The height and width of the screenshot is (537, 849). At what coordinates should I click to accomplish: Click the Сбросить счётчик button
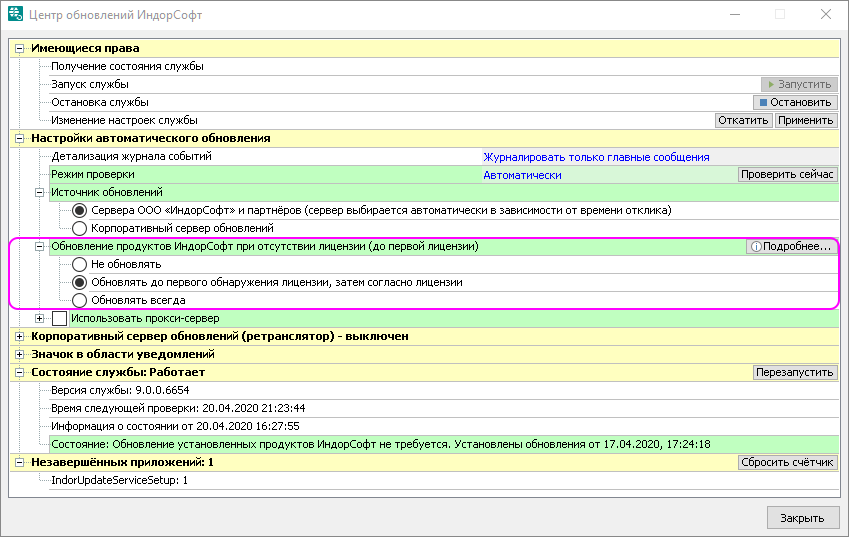coord(788,462)
